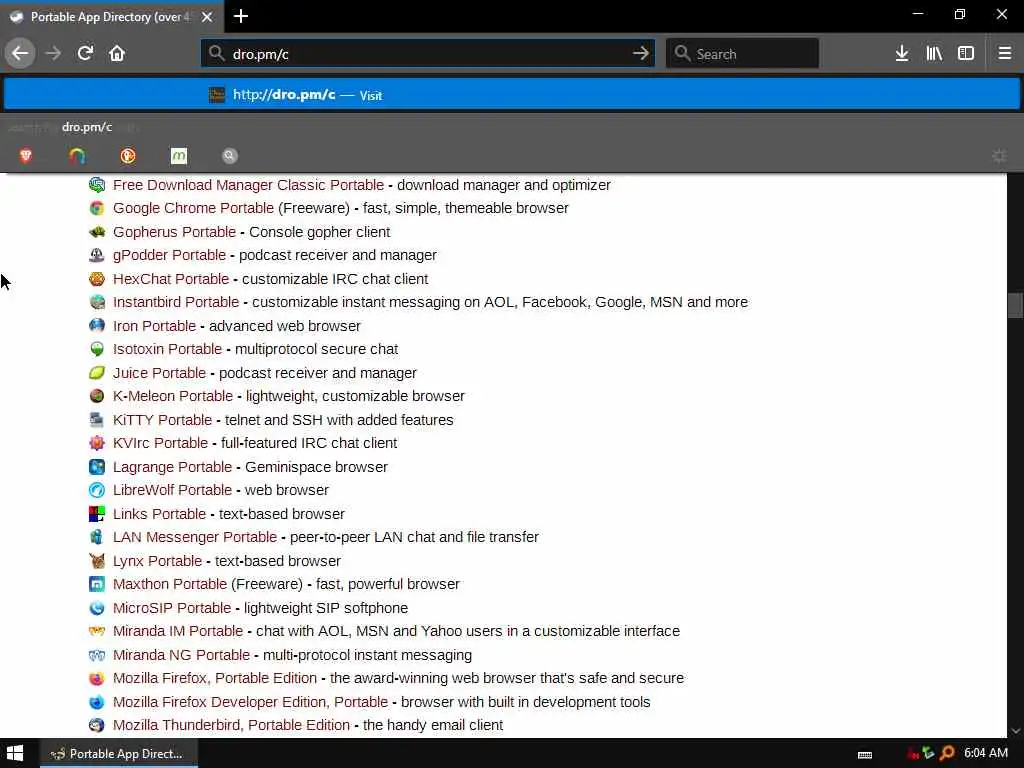Open the Lynx Portable link
1024x768 pixels.
pyautogui.click(x=157, y=561)
